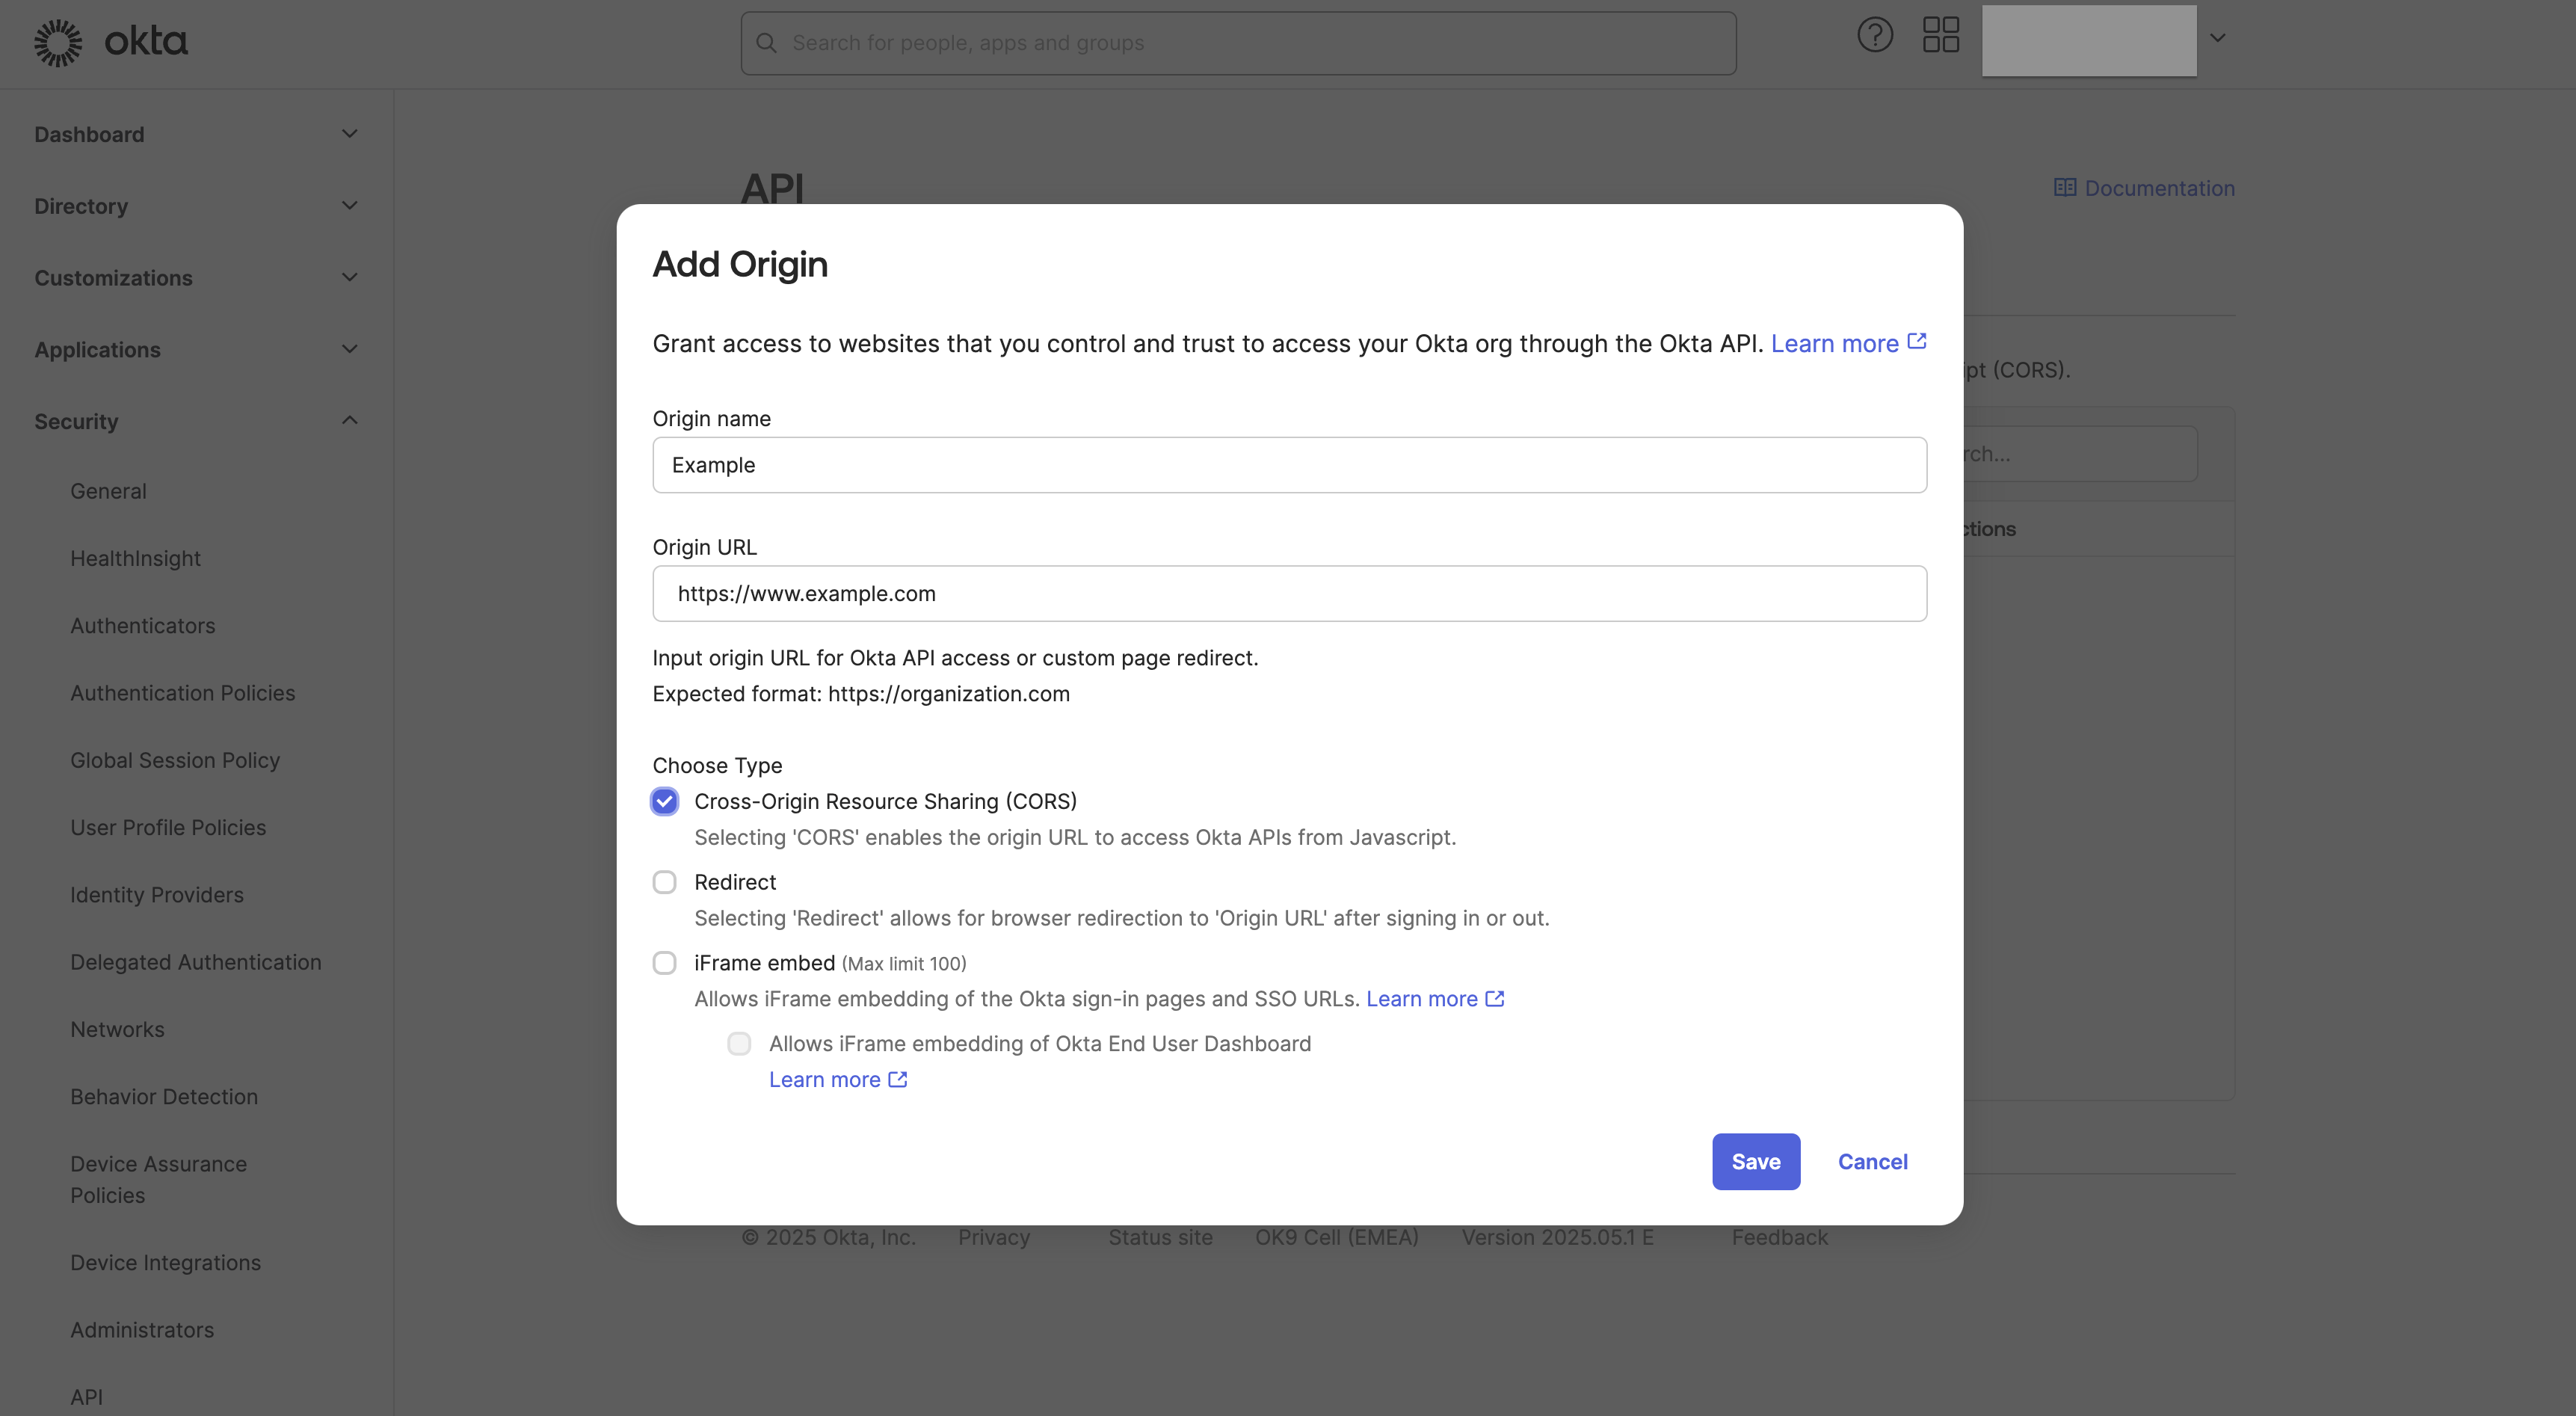Click the account name box in the header
Viewport: 2576px width, 1416px height.
[2089, 40]
